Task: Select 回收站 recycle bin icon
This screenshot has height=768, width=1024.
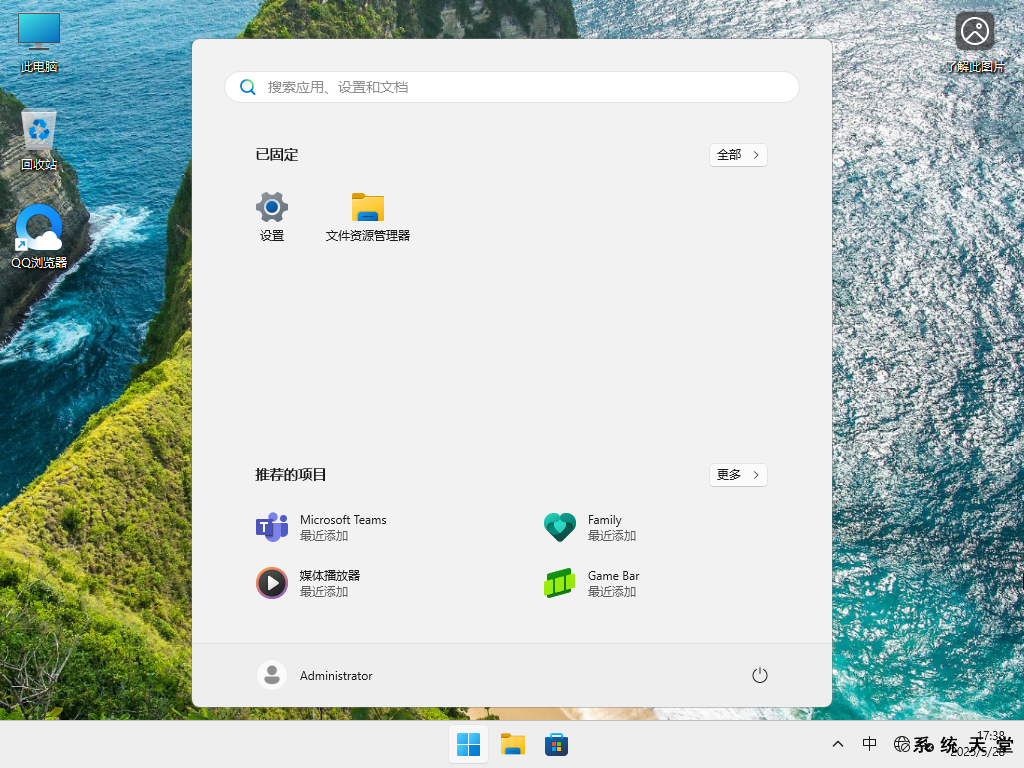Action: (x=39, y=140)
